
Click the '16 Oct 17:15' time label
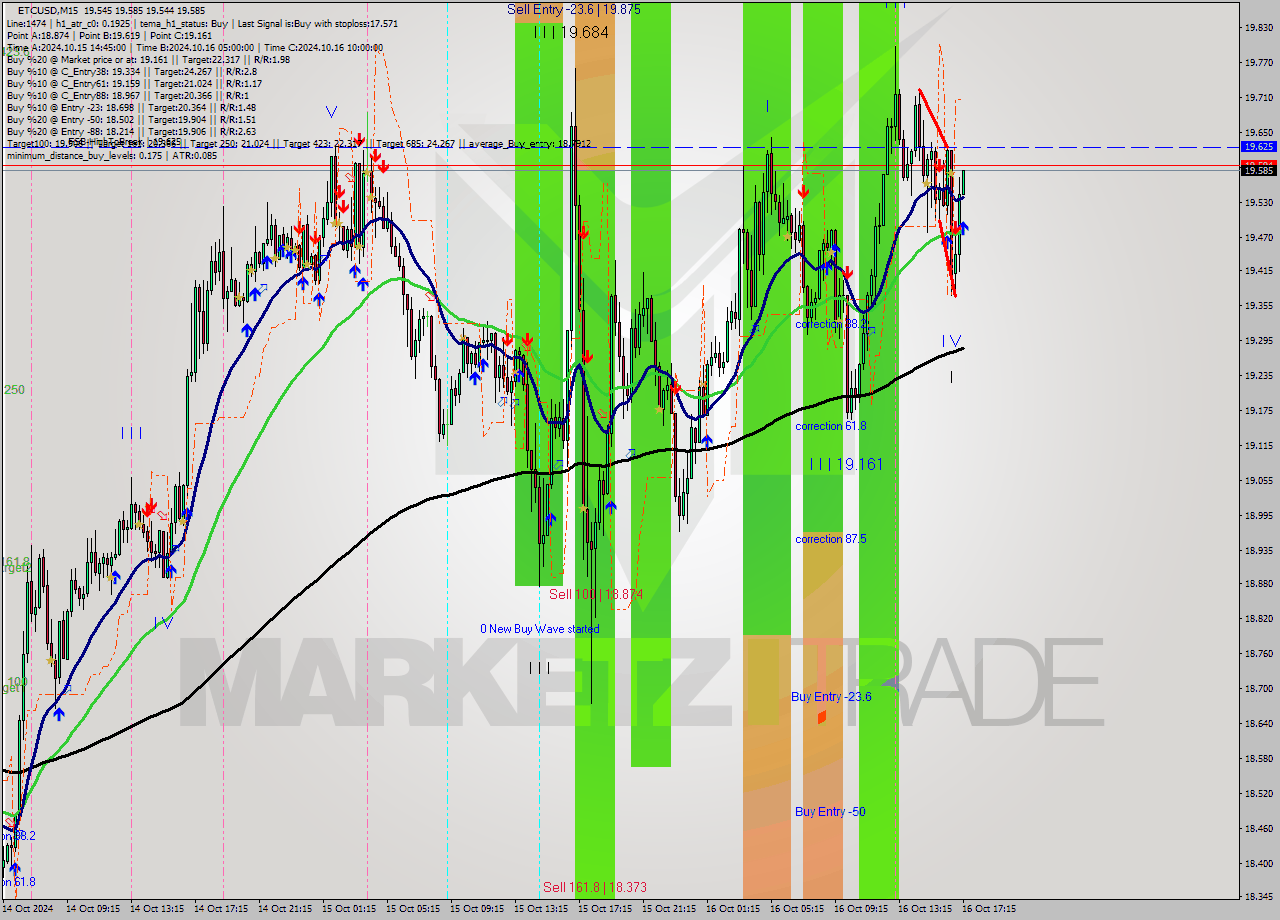pyautogui.click(x=989, y=909)
